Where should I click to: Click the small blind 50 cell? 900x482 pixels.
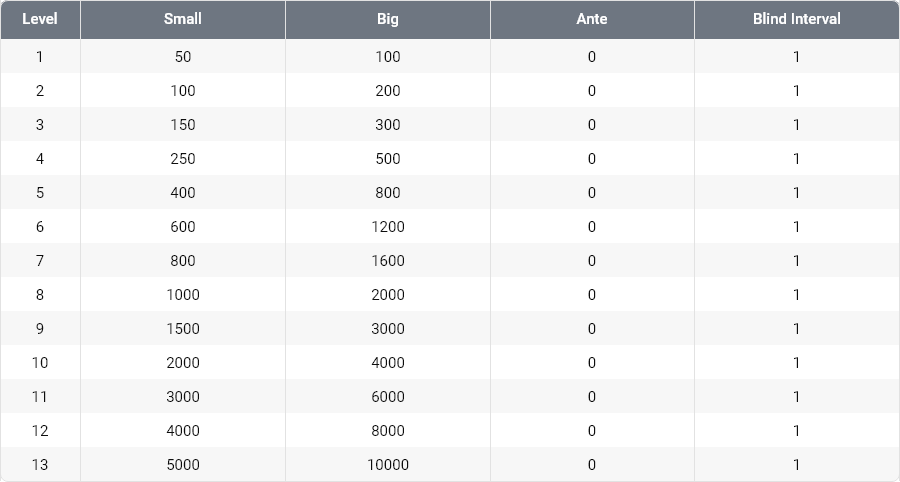click(x=183, y=57)
